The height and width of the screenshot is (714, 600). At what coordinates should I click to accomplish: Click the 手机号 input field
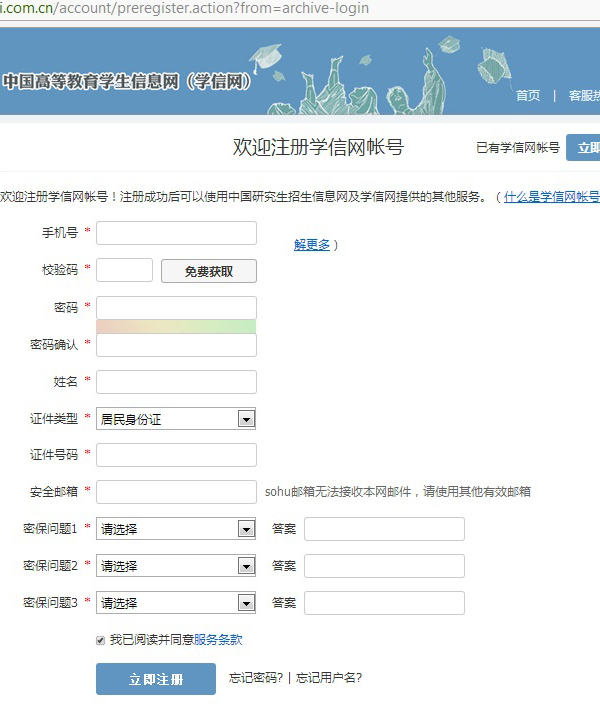176,233
